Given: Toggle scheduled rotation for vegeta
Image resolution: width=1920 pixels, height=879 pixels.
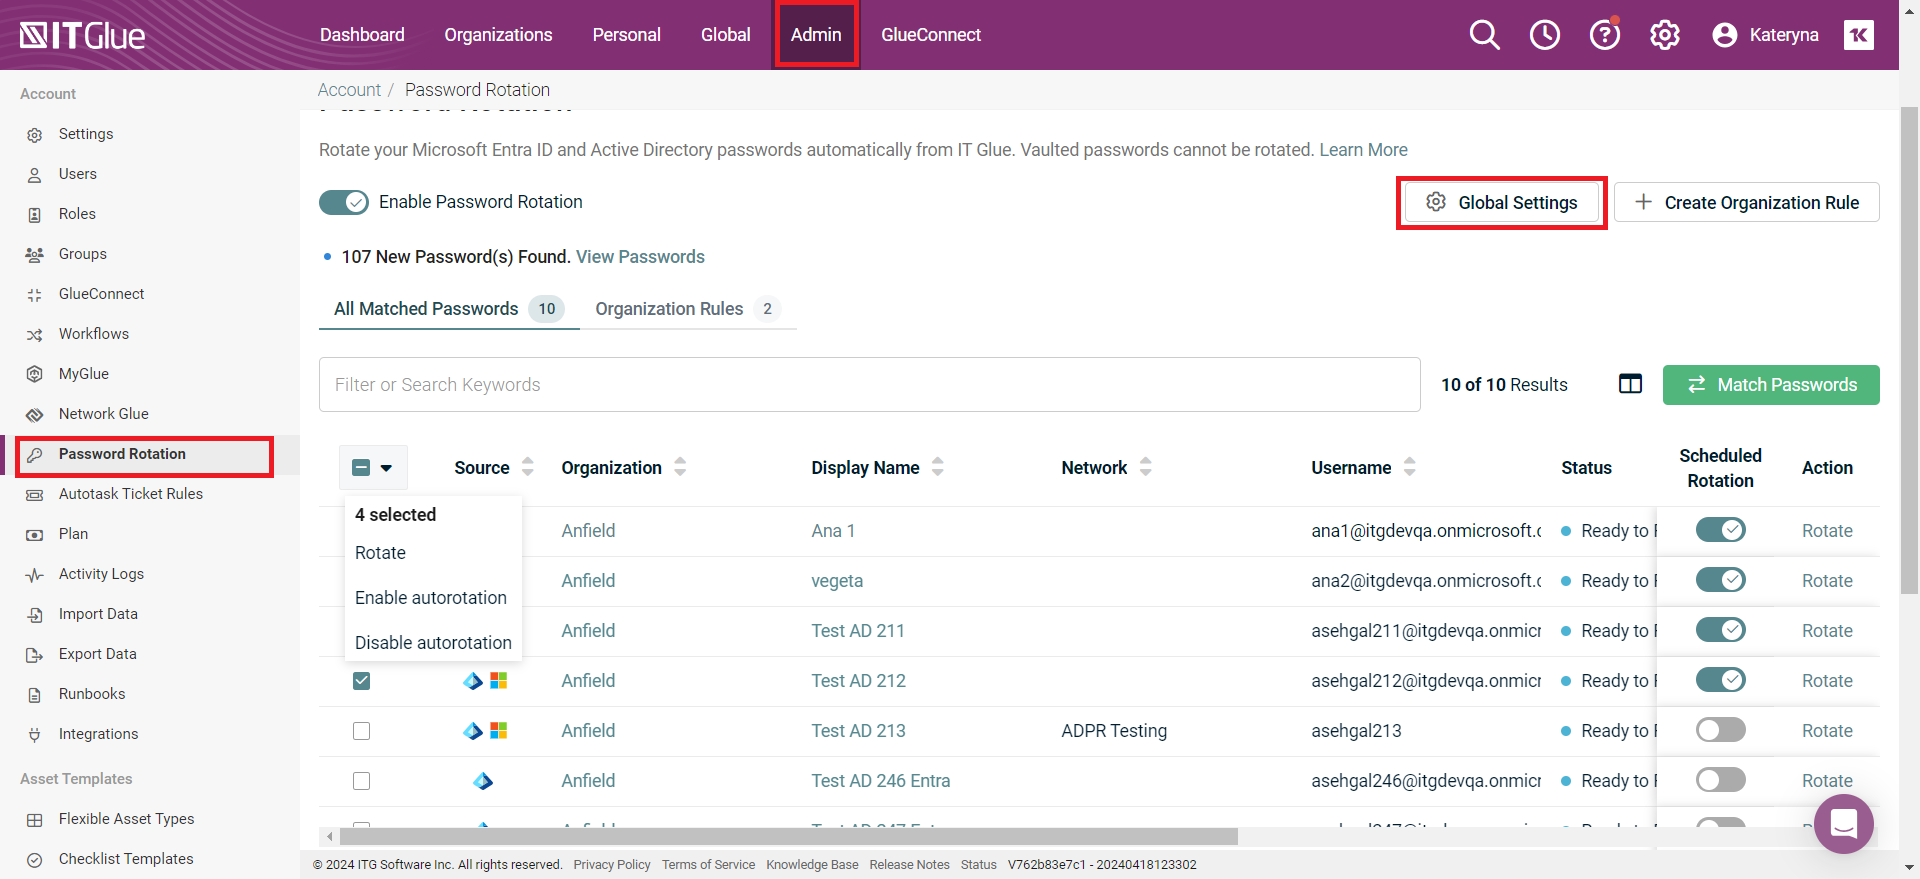Looking at the screenshot, I should tap(1720, 580).
